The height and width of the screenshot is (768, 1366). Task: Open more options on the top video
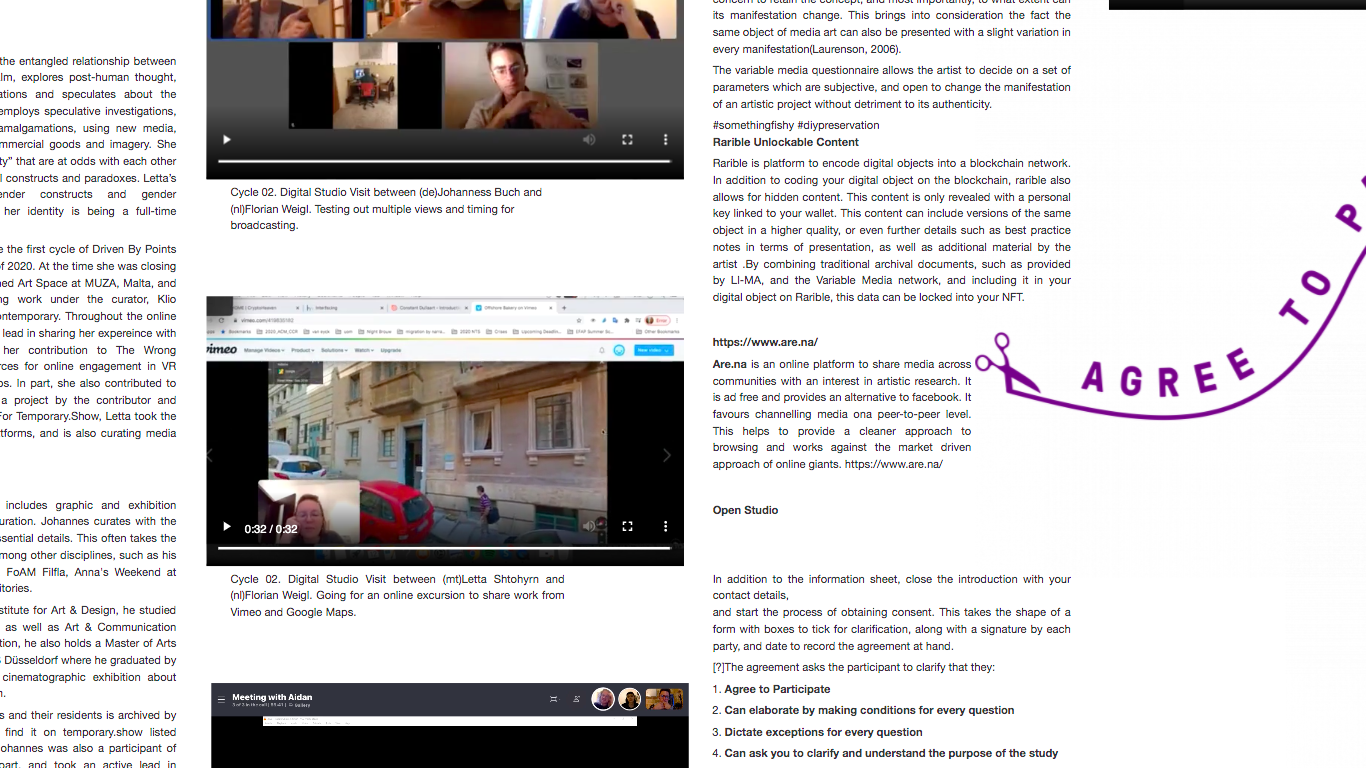point(665,140)
